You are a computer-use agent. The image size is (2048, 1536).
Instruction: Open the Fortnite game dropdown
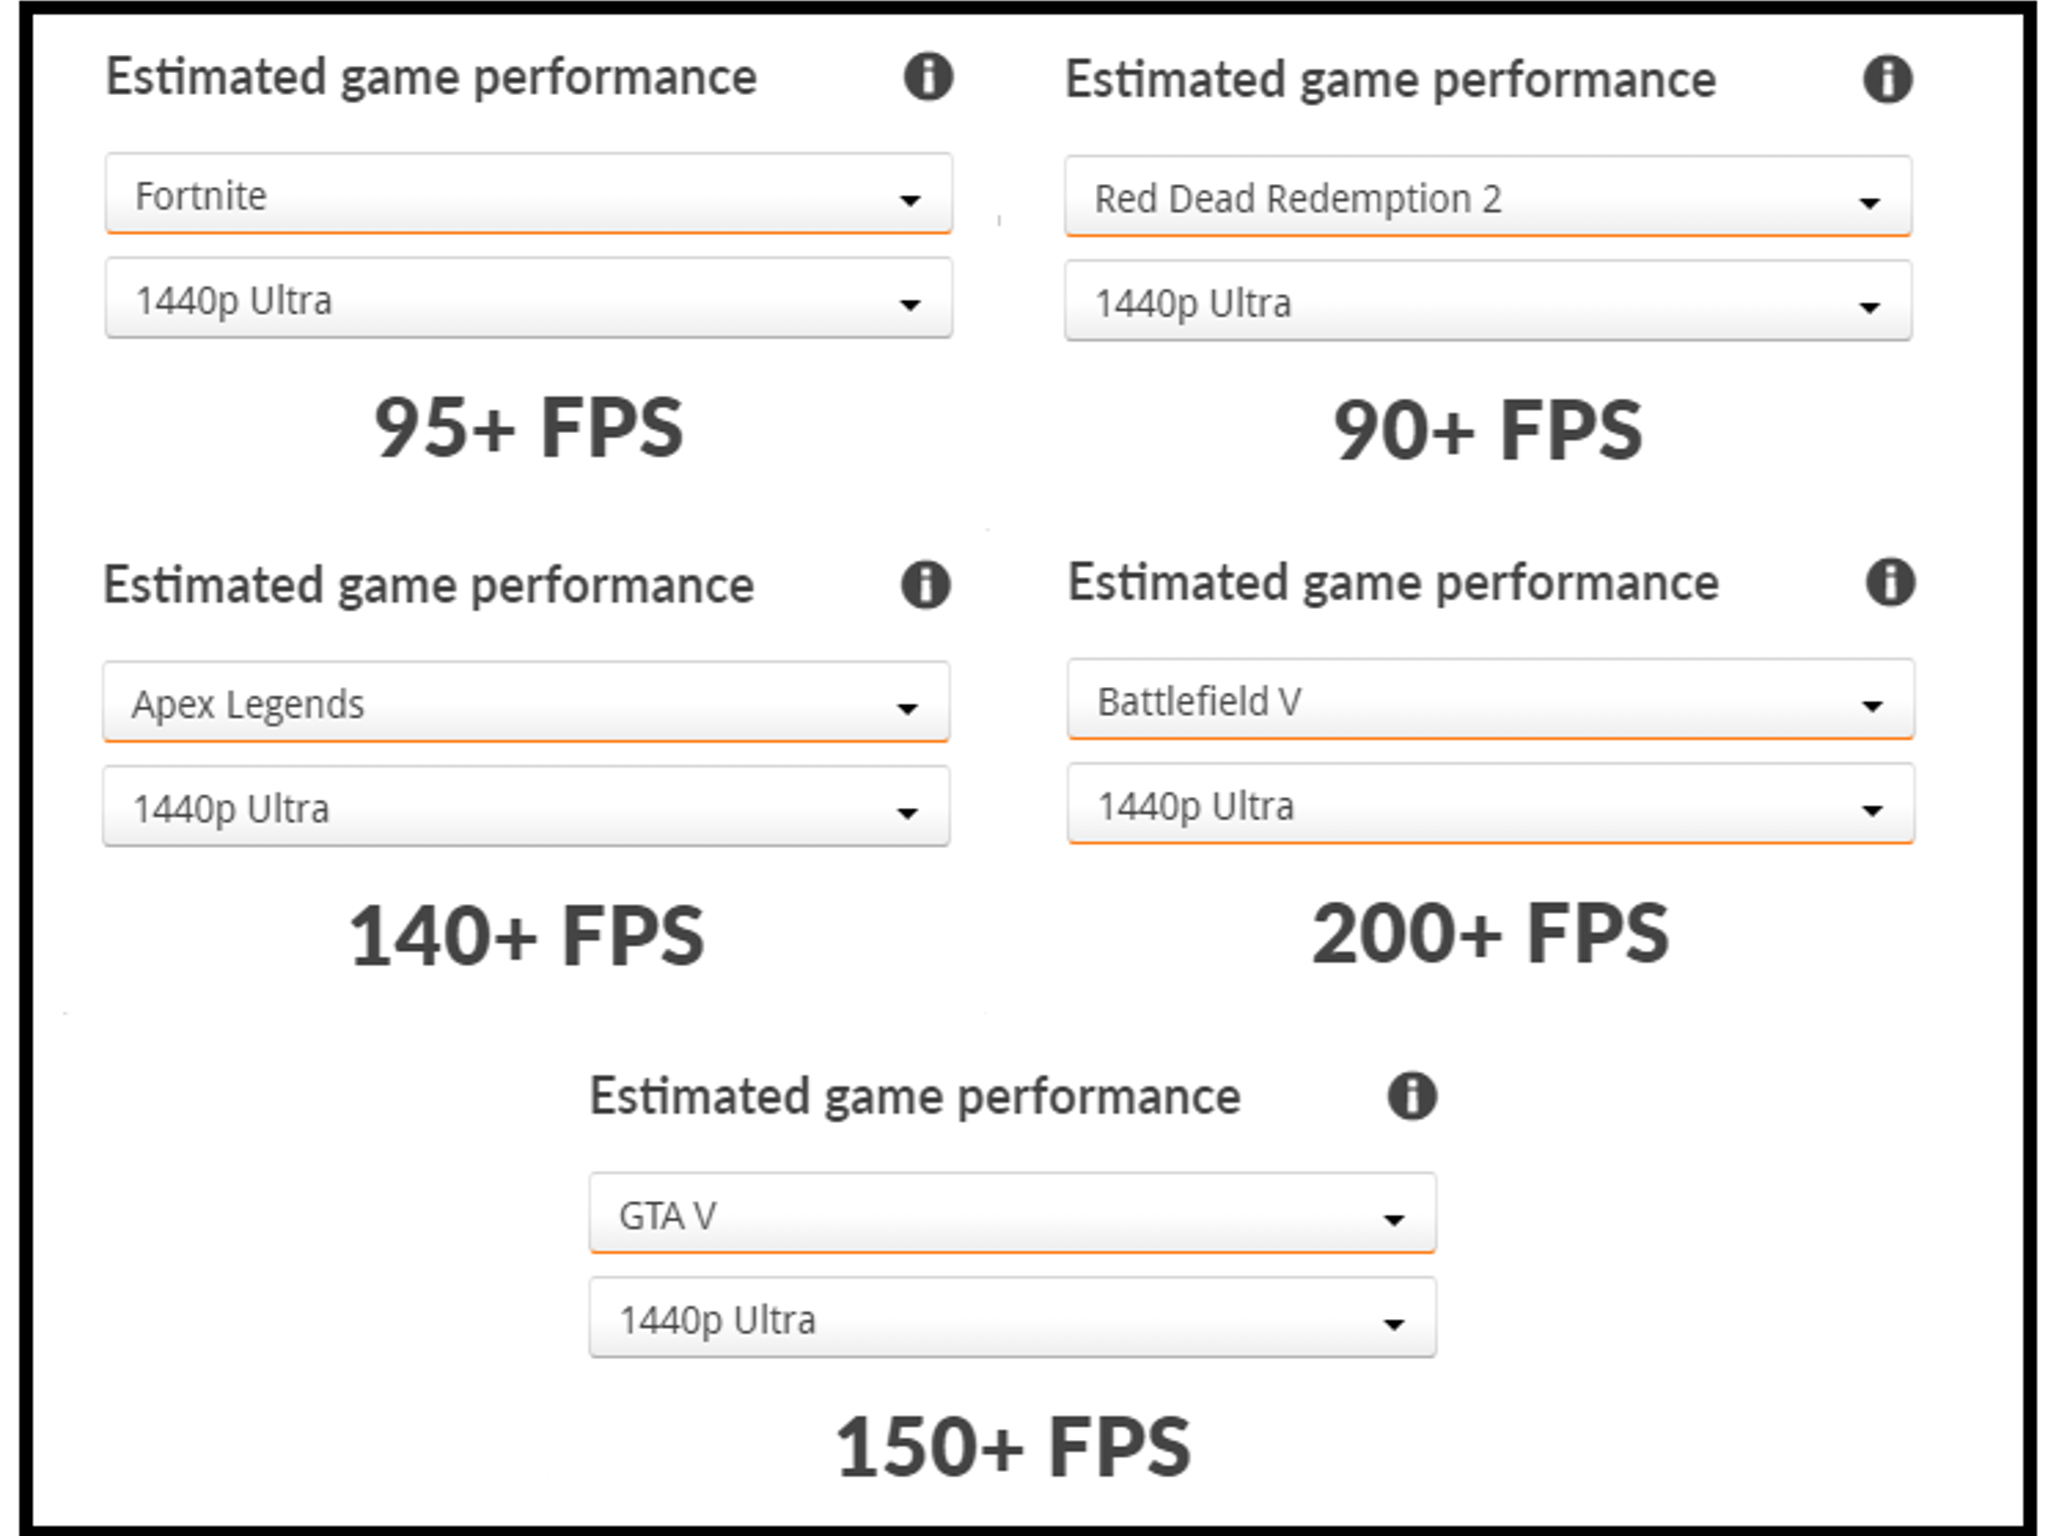528,194
